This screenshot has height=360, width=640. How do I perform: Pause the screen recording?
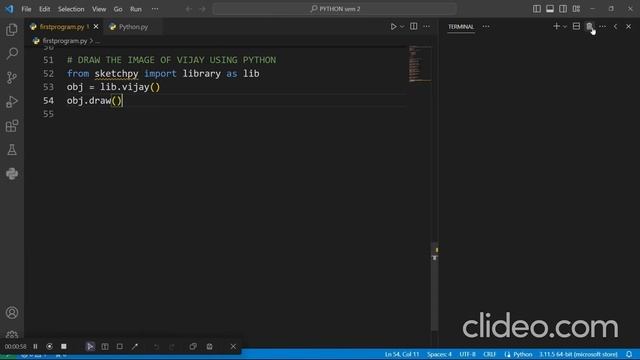tap(36, 347)
